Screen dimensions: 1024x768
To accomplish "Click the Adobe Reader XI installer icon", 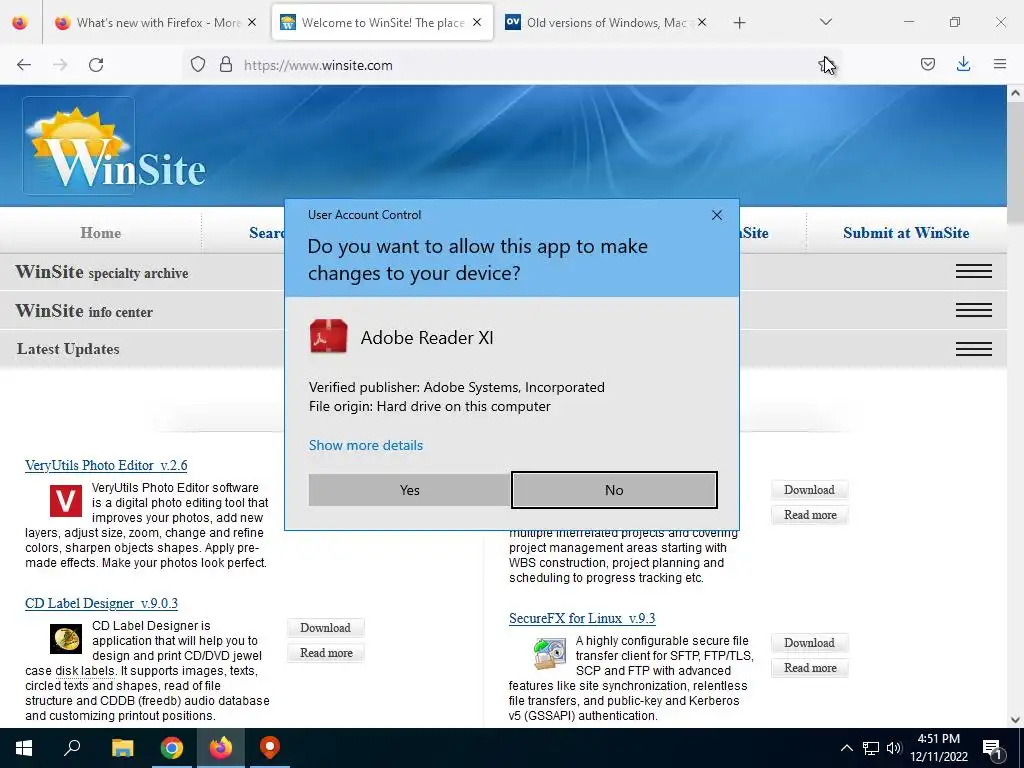I will pyautogui.click(x=328, y=337).
